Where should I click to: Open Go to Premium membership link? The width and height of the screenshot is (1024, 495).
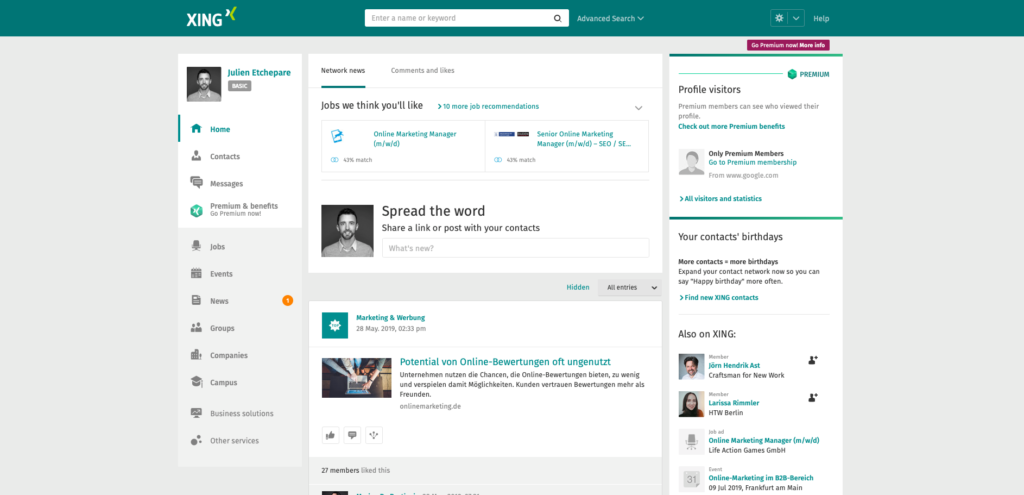click(x=752, y=162)
